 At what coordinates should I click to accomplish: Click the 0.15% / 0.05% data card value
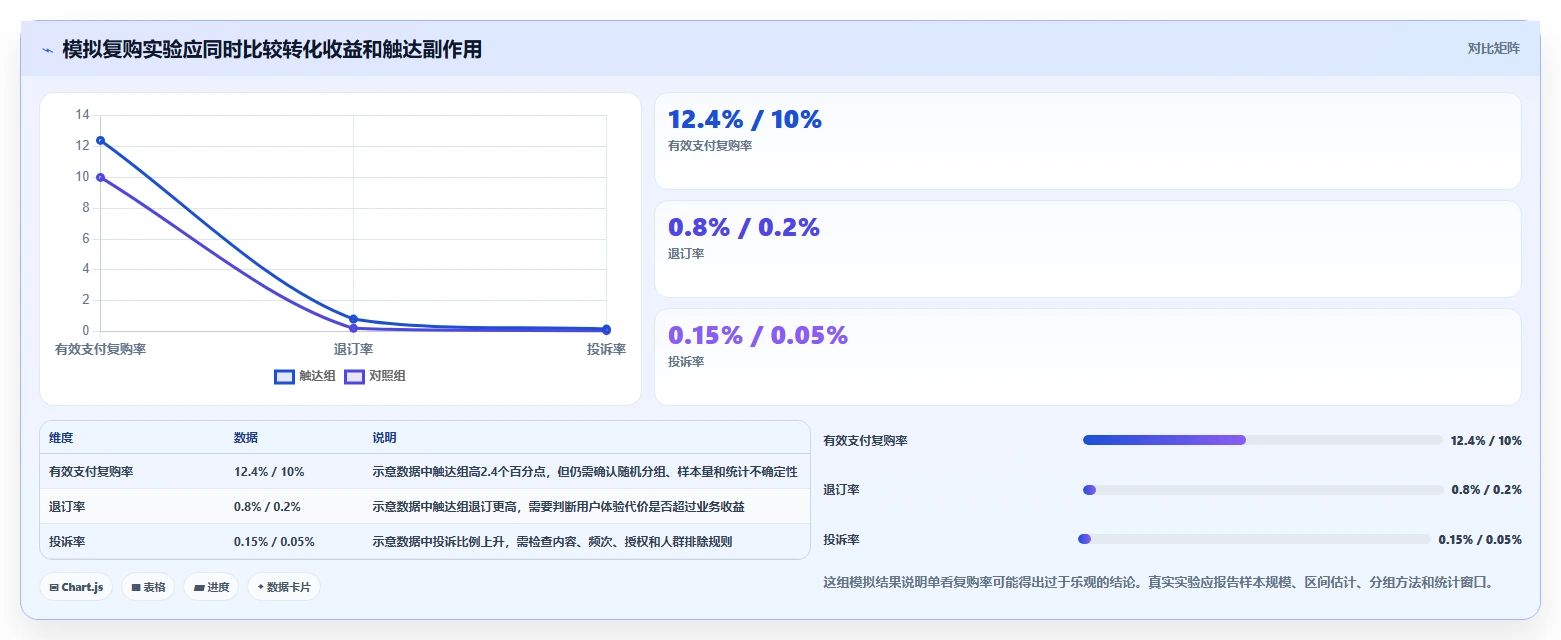[758, 335]
